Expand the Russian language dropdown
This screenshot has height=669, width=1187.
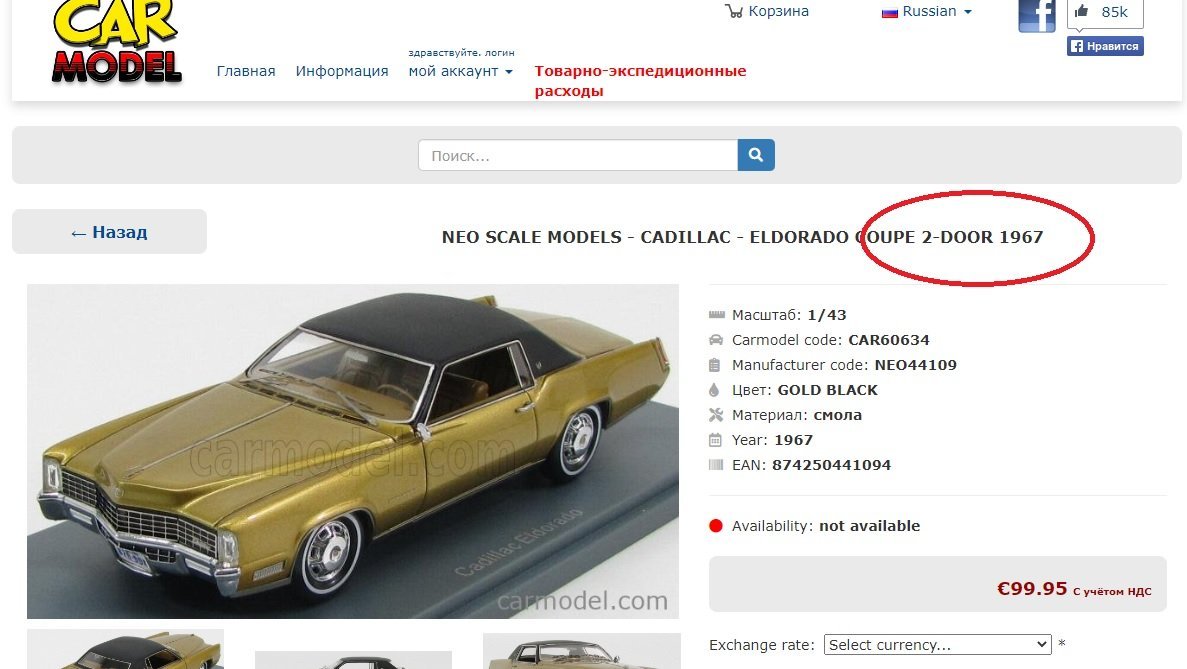tap(927, 11)
